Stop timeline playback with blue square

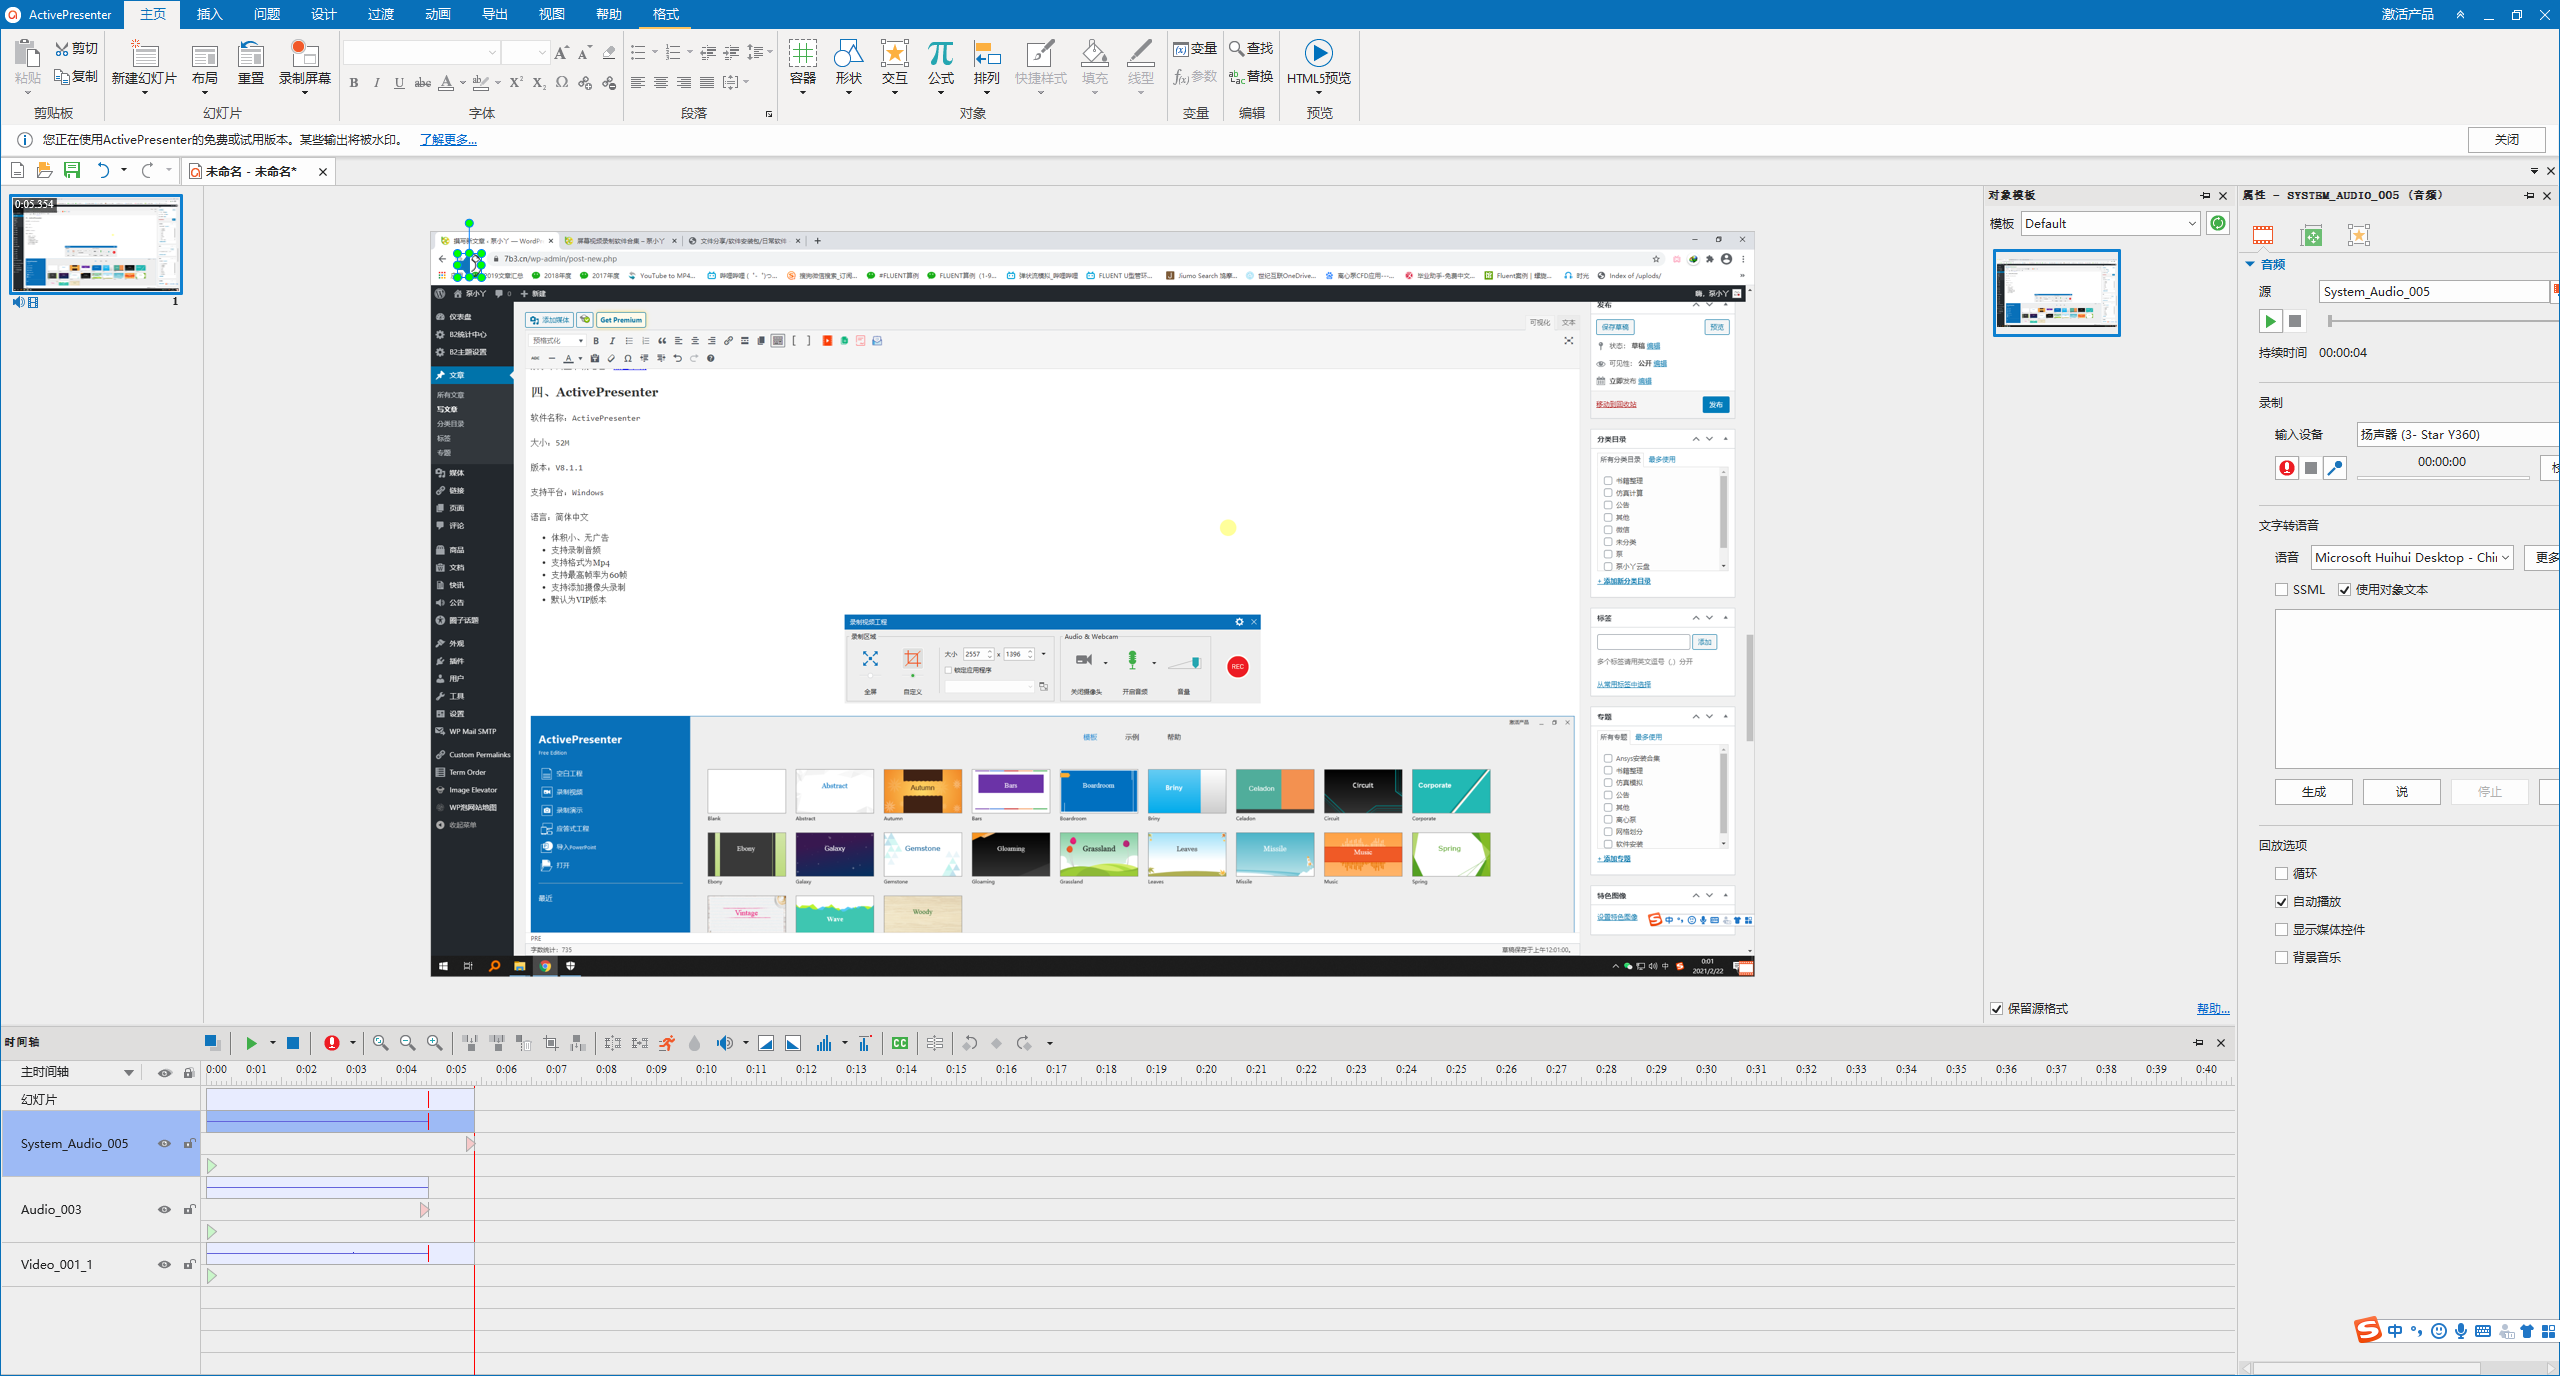pos(293,1043)
